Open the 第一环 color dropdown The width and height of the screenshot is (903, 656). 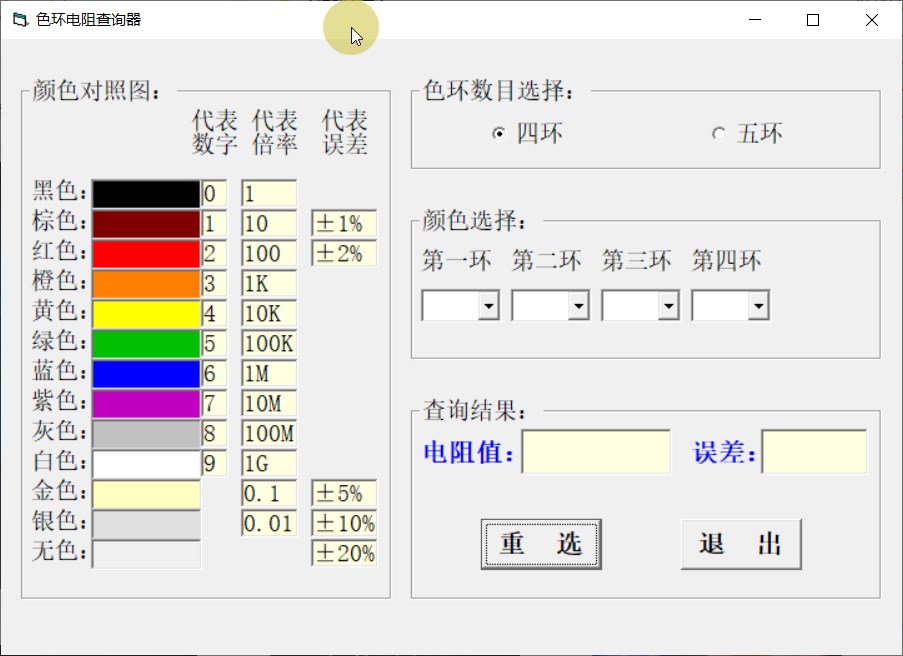486,304
